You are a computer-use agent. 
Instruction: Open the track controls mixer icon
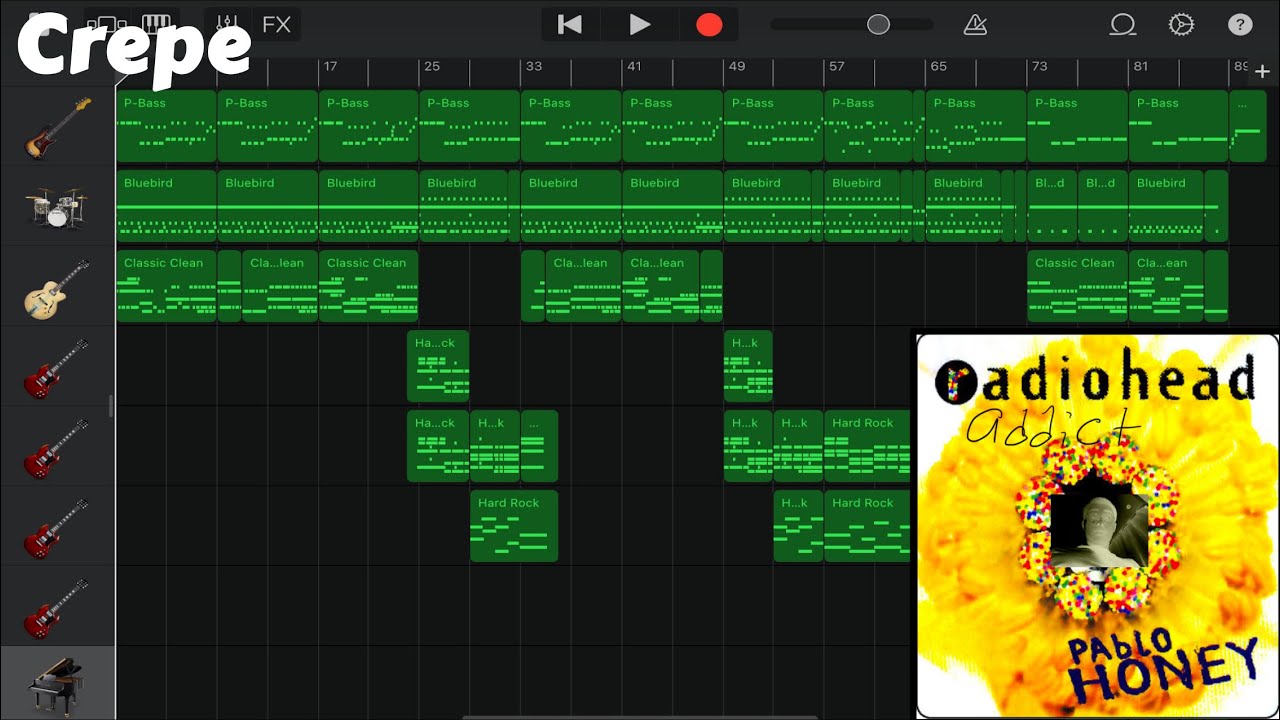pyautogui.click(x=226, y=24)
